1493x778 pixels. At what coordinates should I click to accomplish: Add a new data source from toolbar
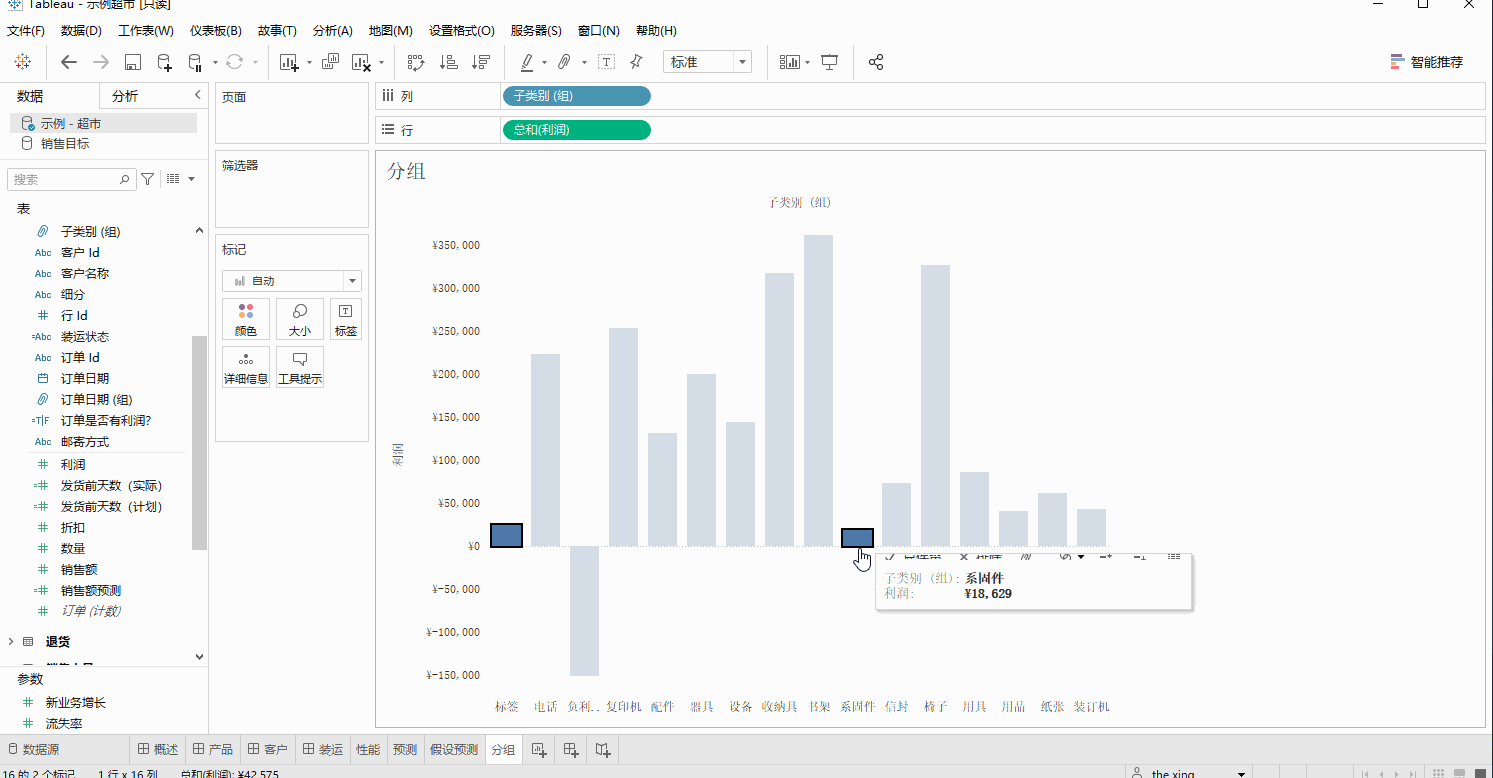(x=164, y=62)
